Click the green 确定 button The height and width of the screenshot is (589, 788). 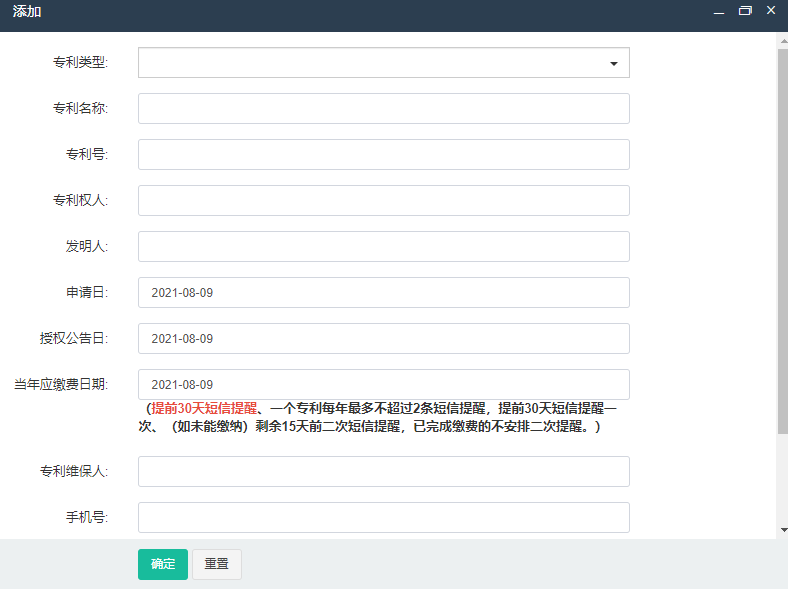click(x=163, y=564)
